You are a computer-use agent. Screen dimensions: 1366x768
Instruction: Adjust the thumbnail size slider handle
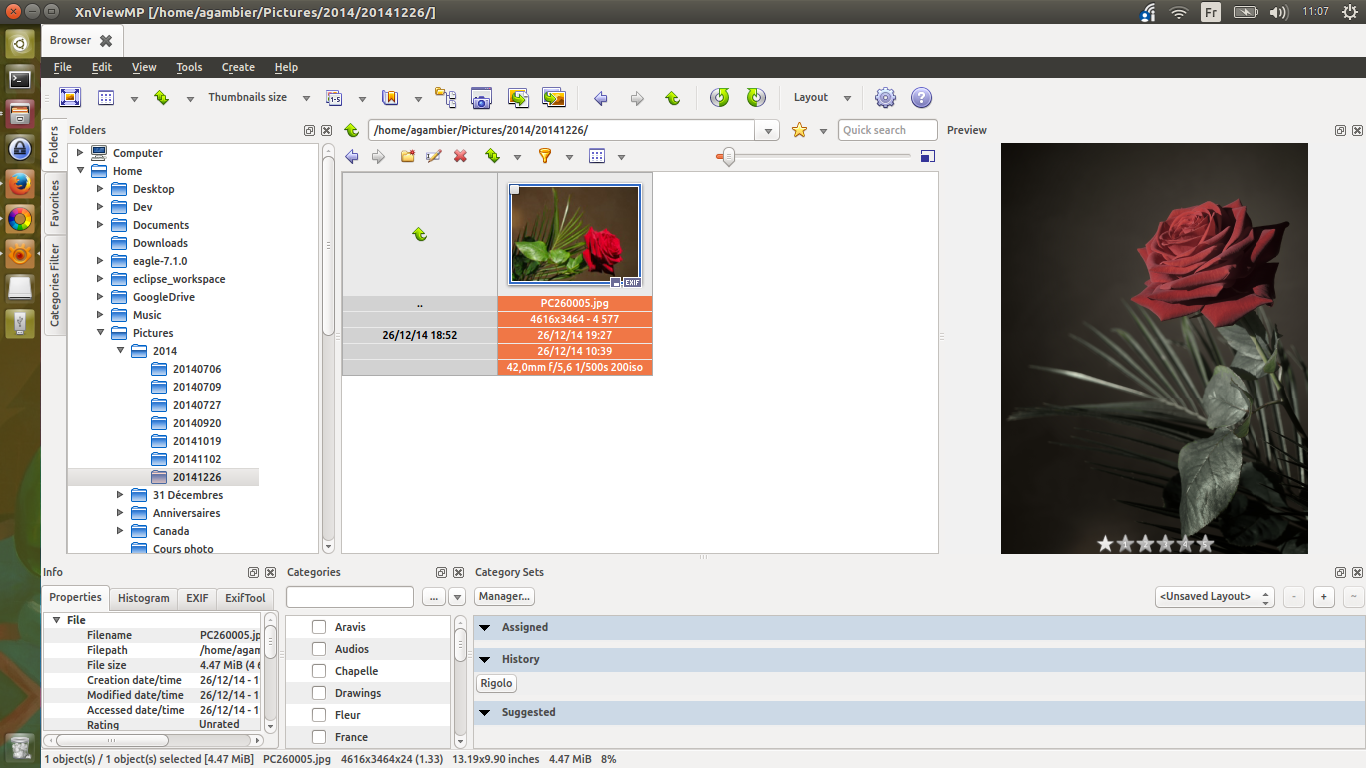click(728, 156)
